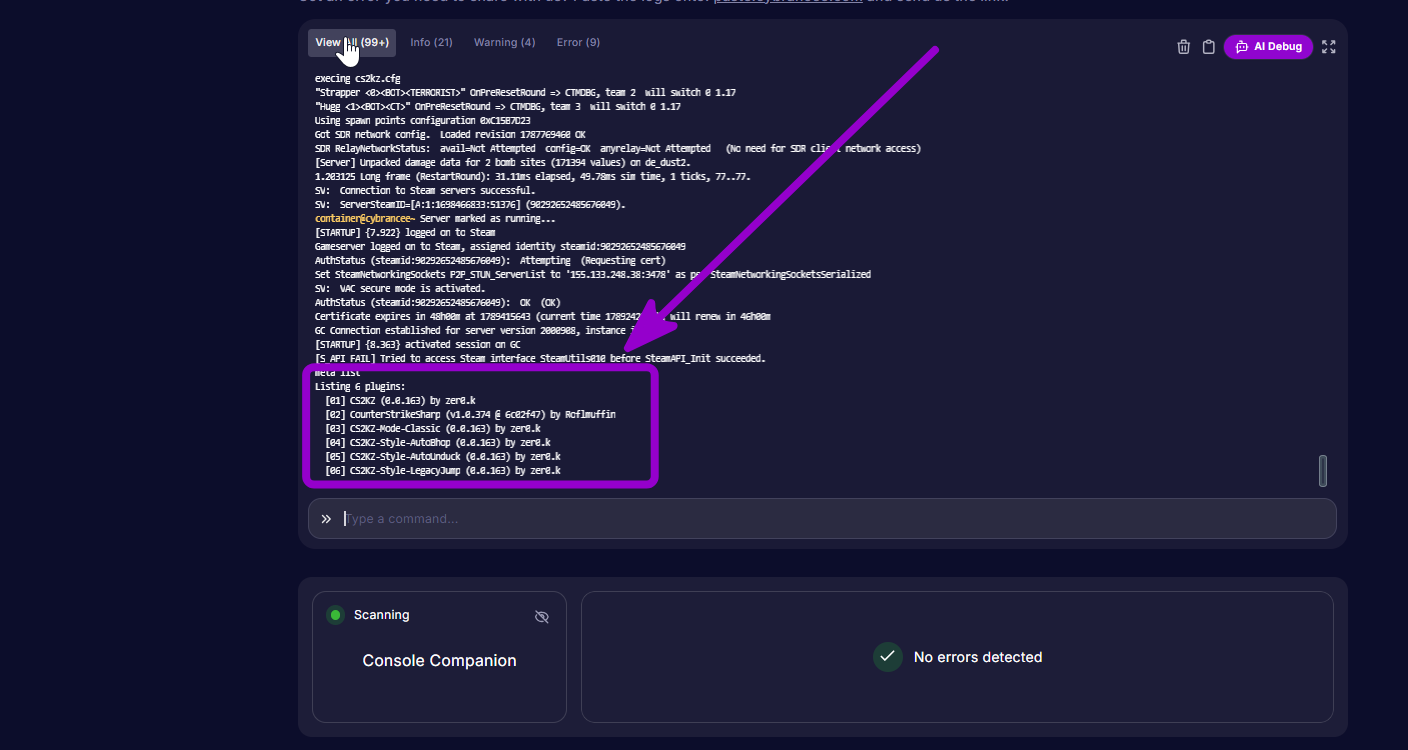Click the 'Gameserver logged on to Steam' line
This screenshot has height=750, width=1408.
500,246
